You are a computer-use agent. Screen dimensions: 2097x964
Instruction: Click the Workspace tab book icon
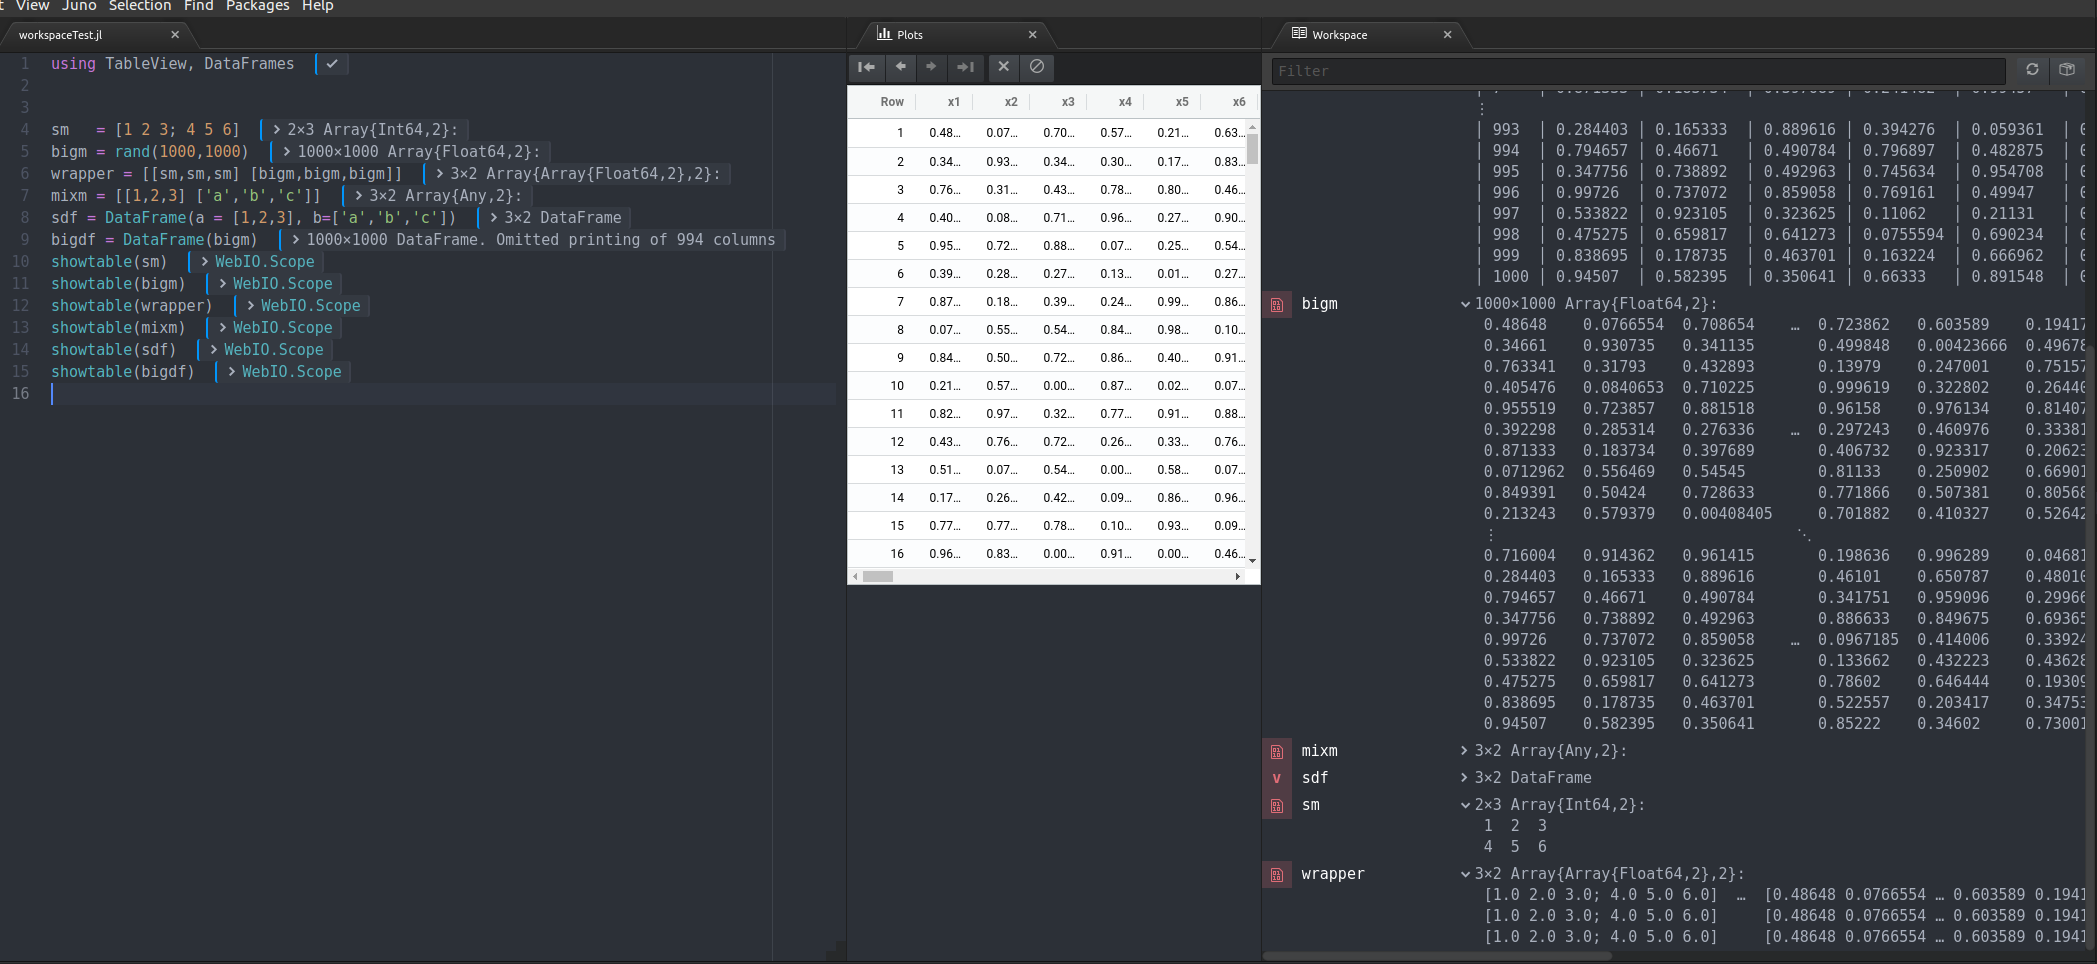tap(1299, 34)
